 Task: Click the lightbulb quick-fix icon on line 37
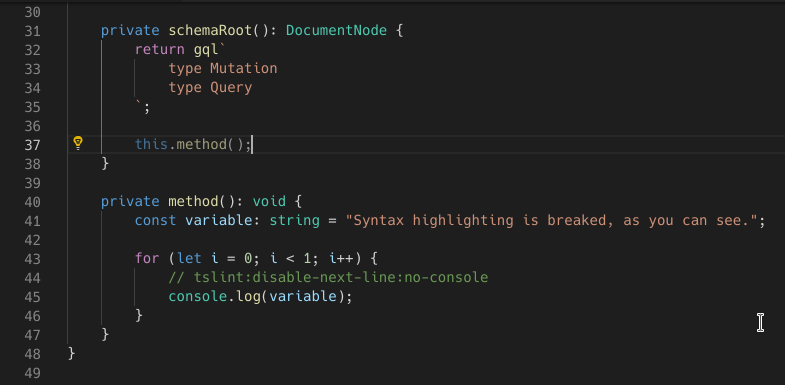pyautogui.click(x=78, y=143)
